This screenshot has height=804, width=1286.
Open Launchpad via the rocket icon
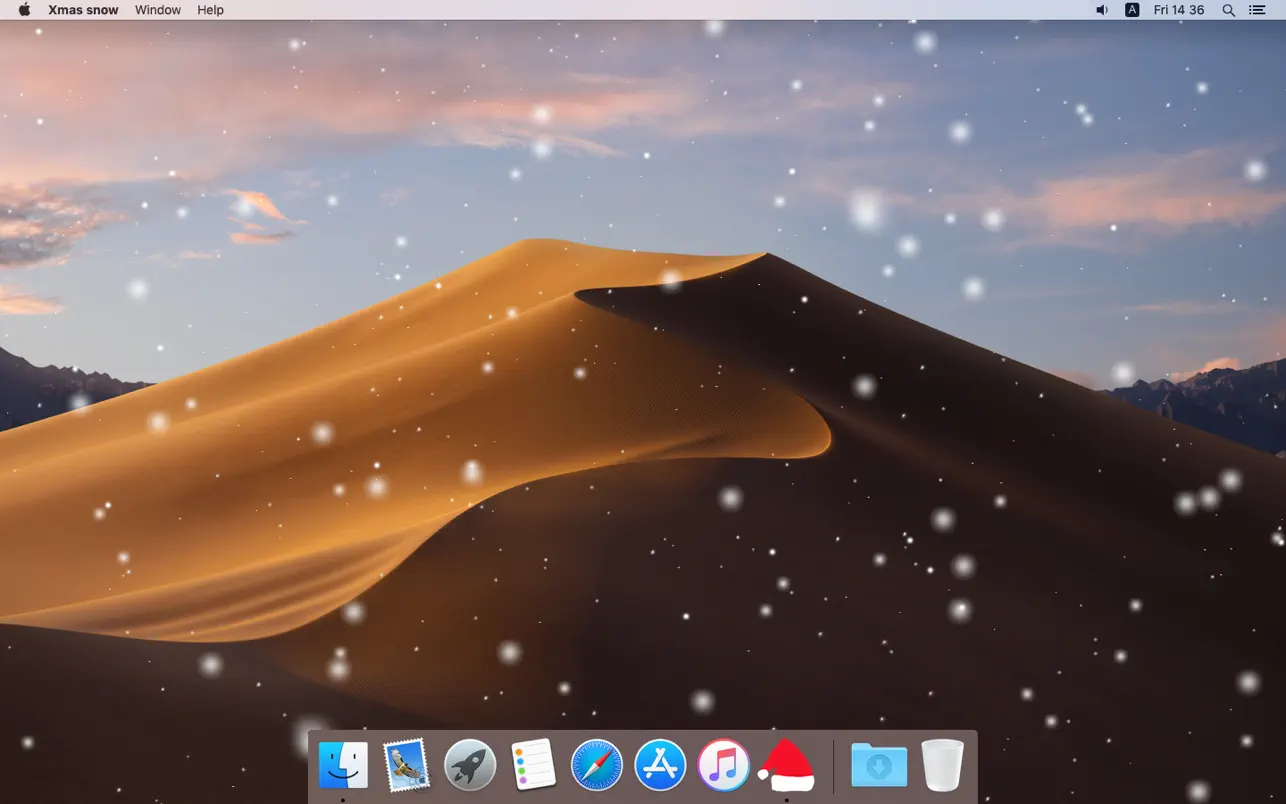(x=469, y=765)
